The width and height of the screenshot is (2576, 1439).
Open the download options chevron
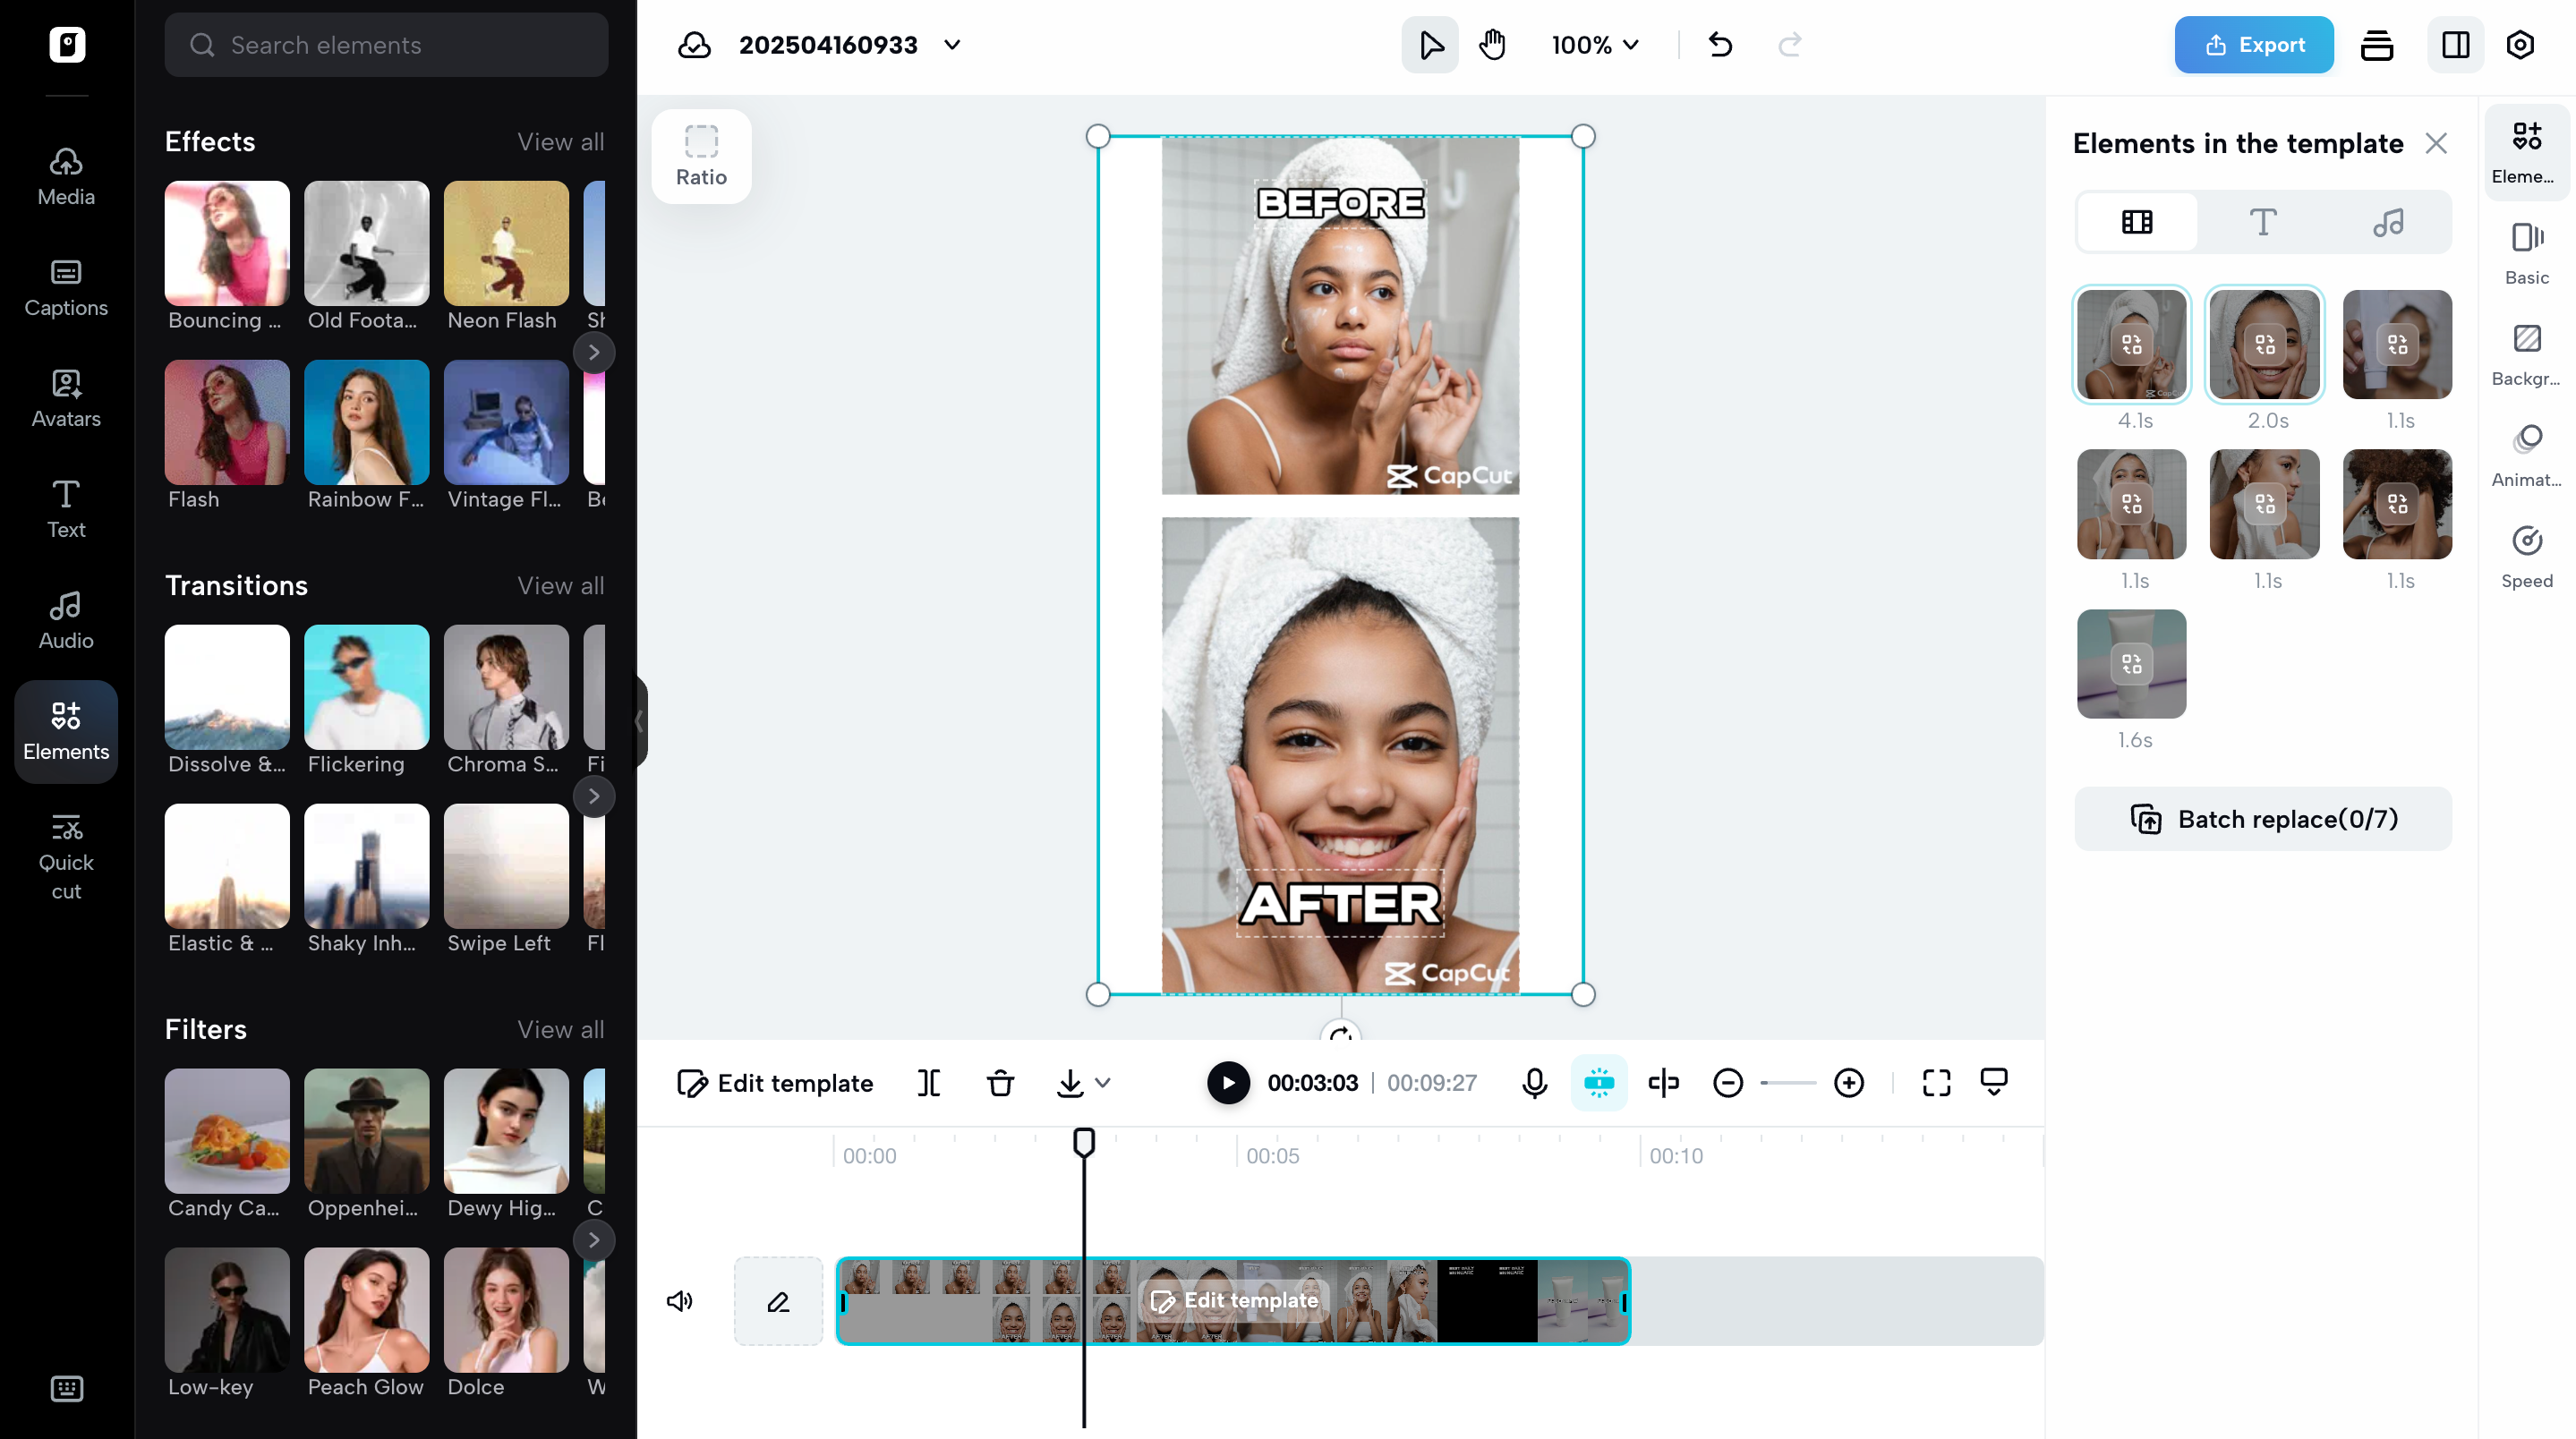pos(1103,1083)
